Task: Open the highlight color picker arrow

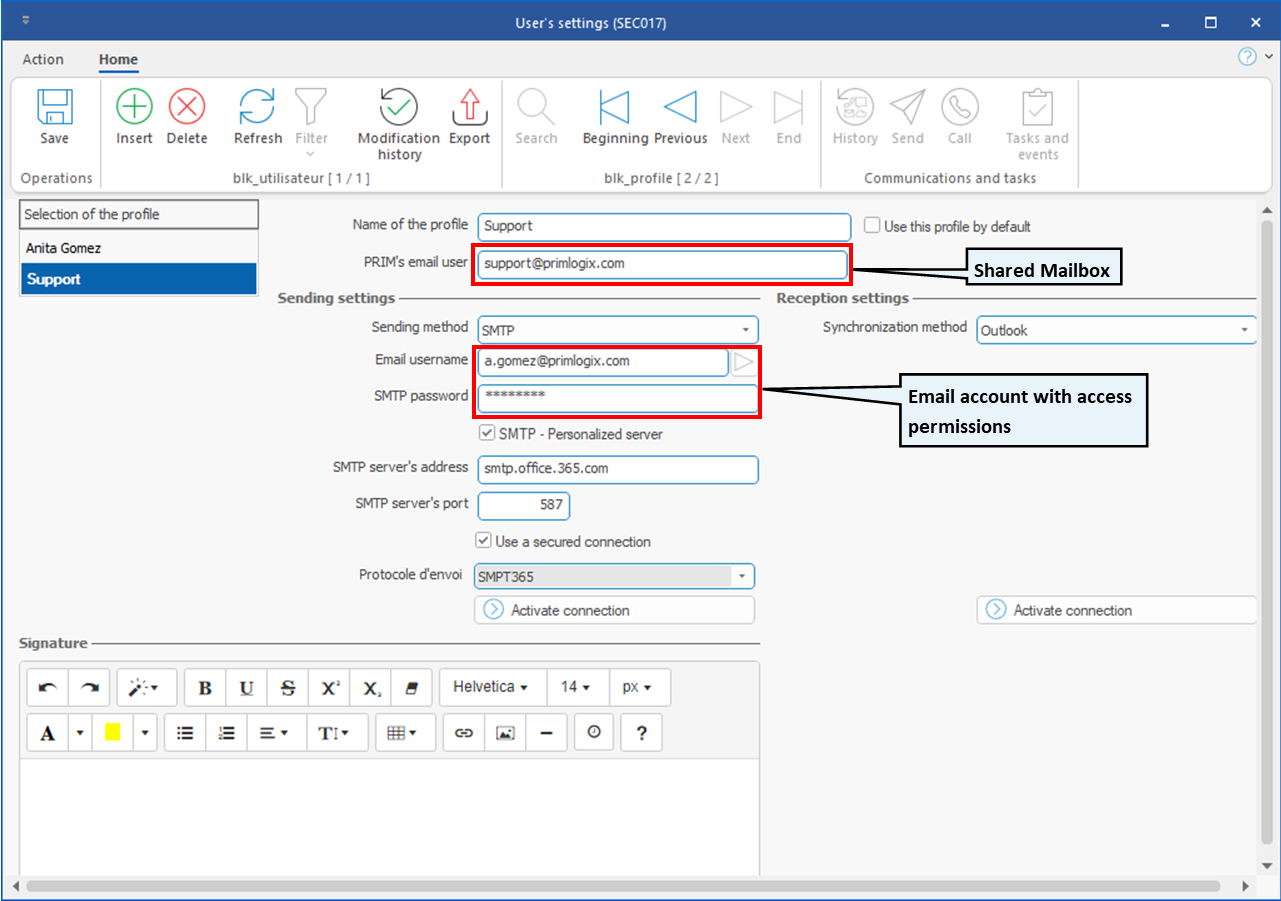Action: pyautogui.click(x=145, y=733)
